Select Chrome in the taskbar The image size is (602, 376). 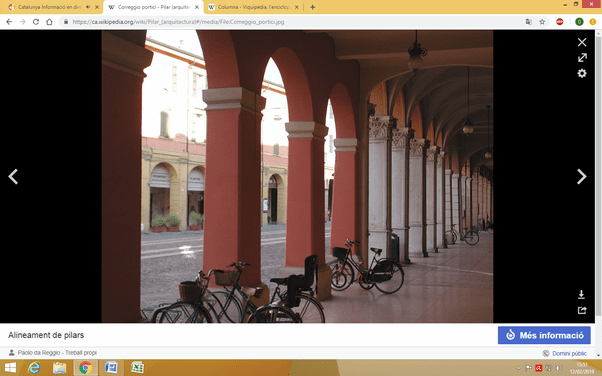[x=85, y=368]
